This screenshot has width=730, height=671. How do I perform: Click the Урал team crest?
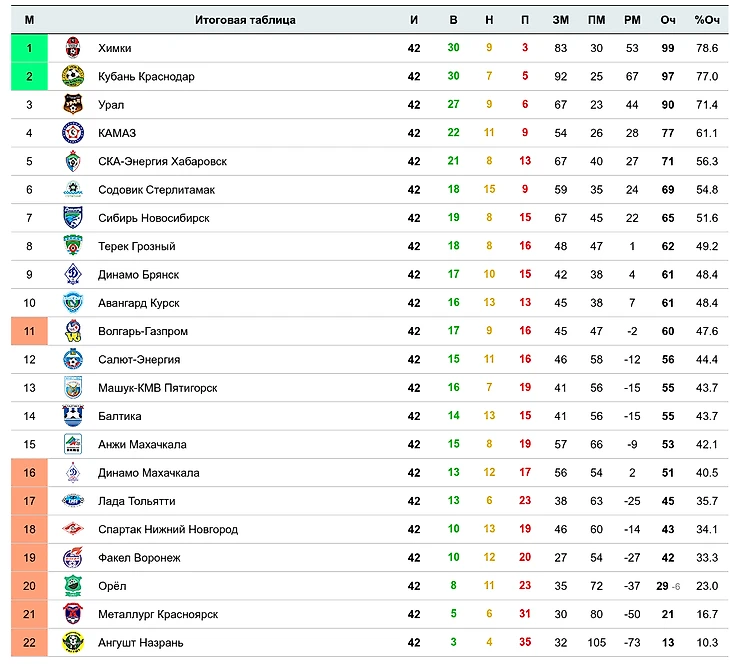click(x=73, y=104)
